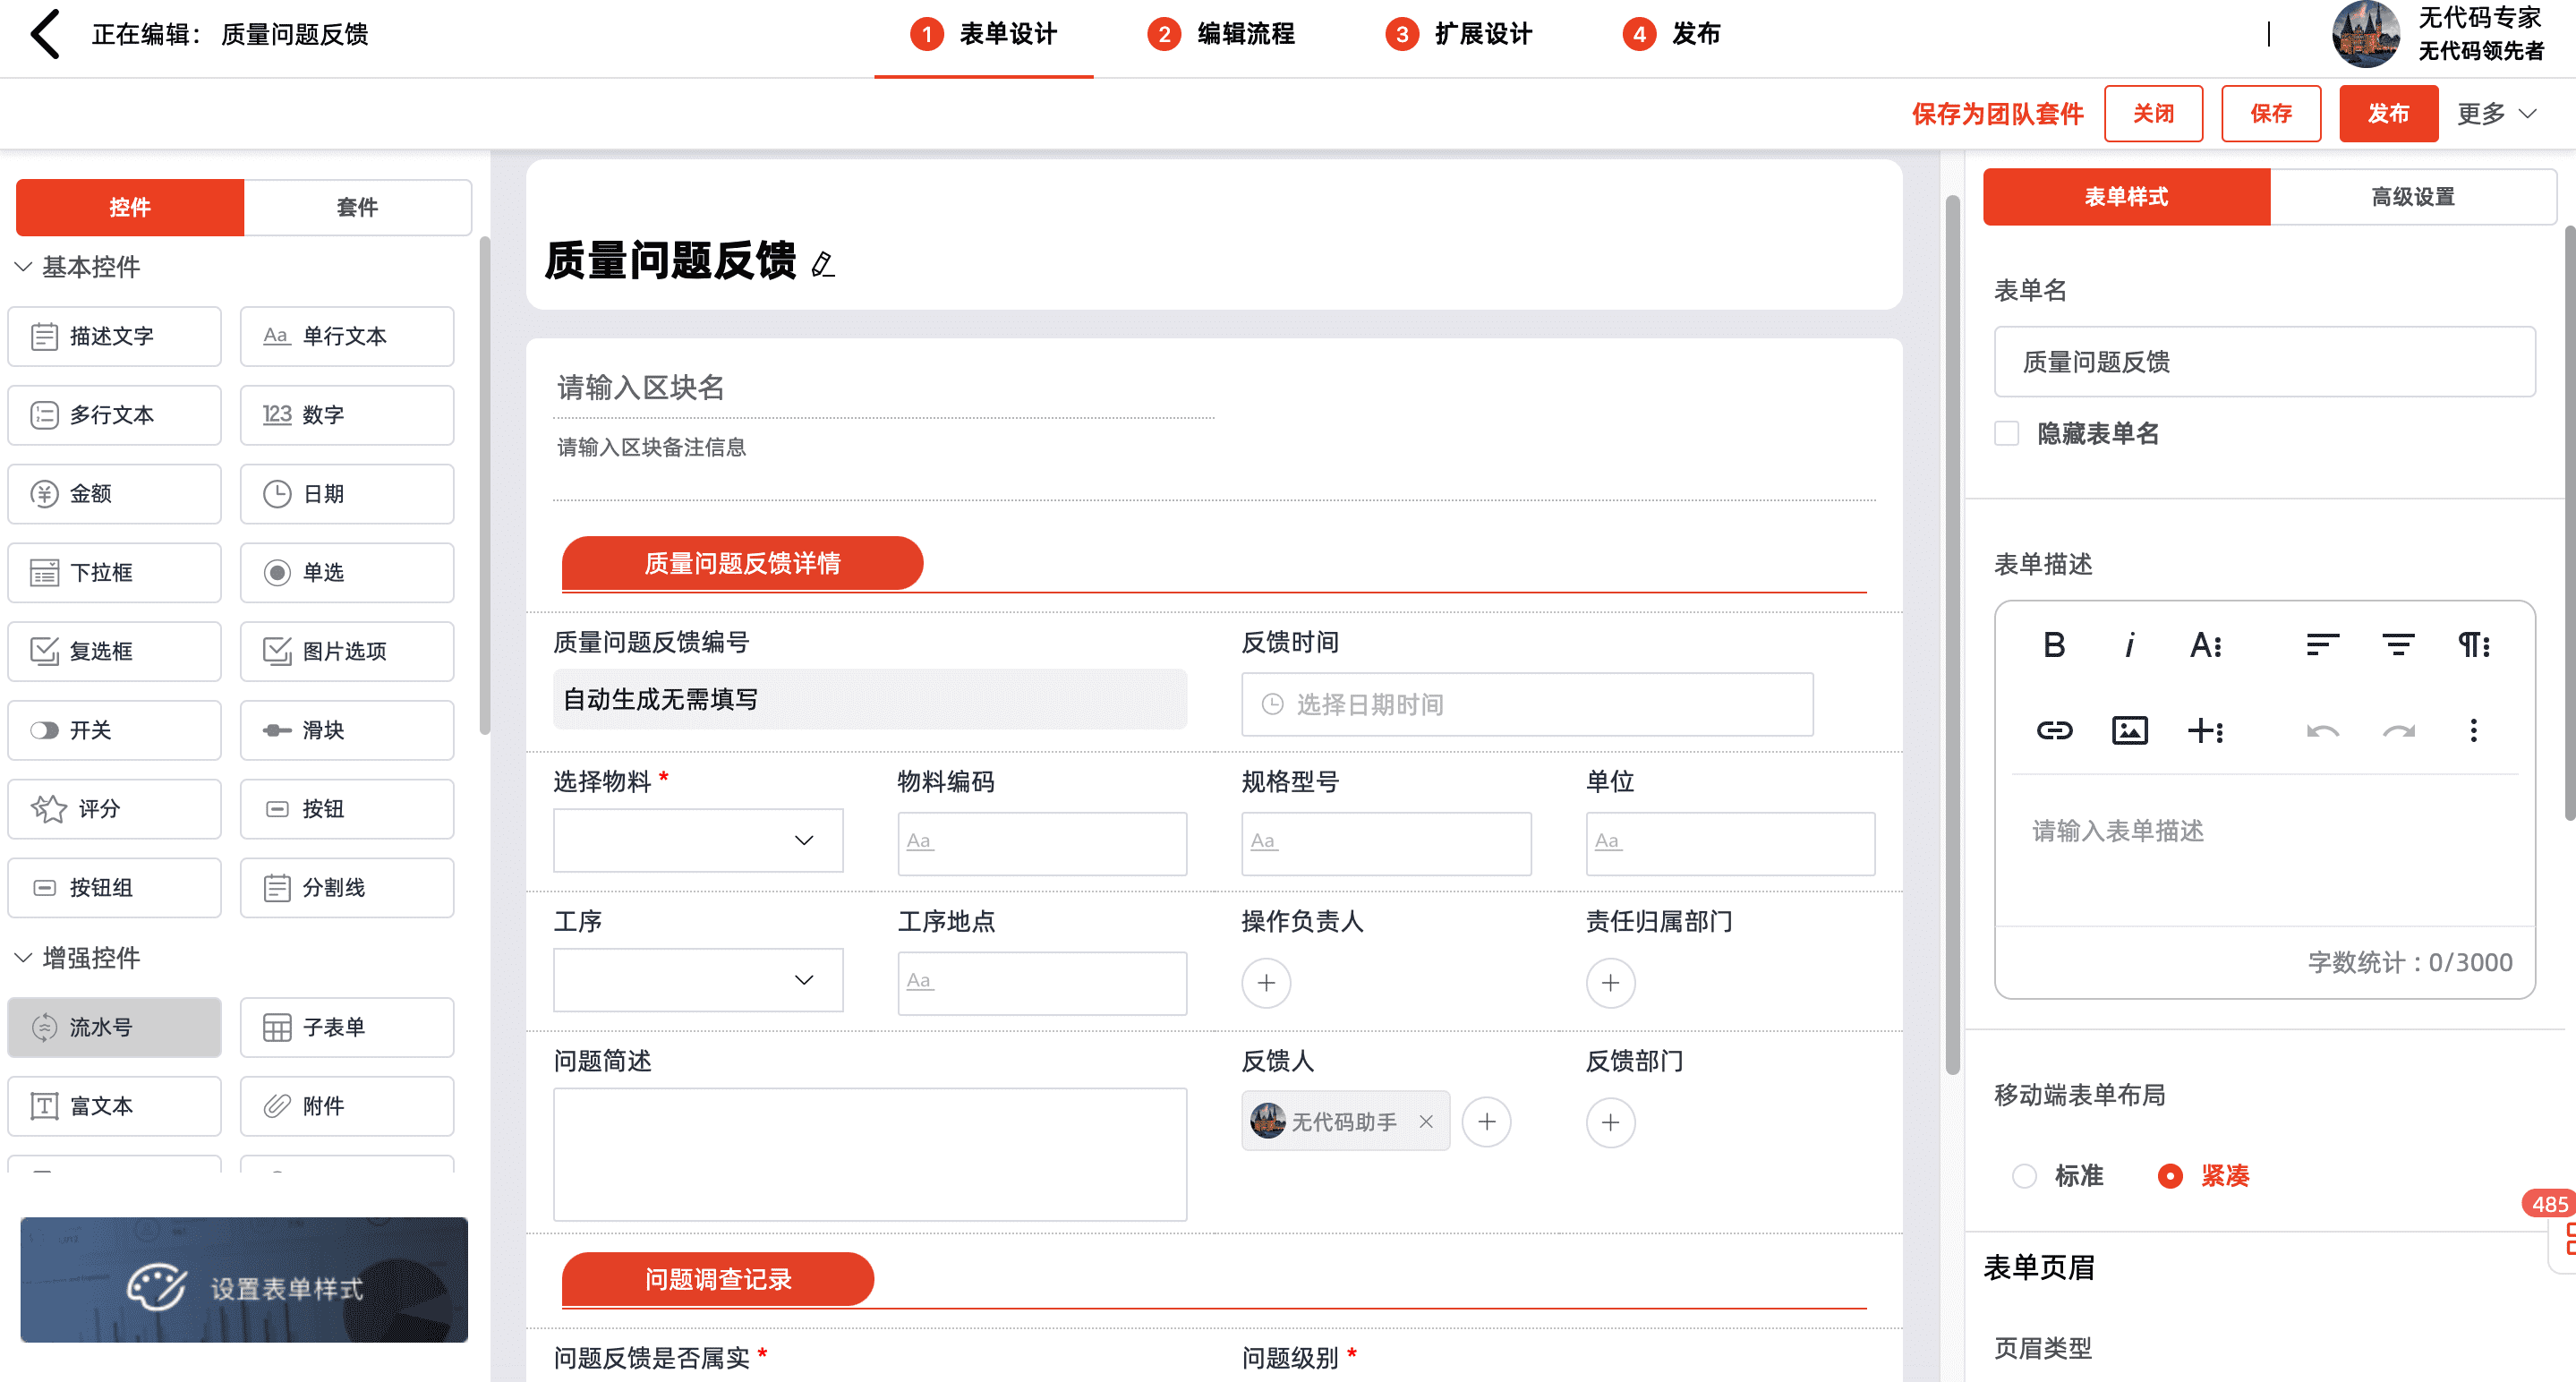Insert a link in the description editor

click(2054, 731)
